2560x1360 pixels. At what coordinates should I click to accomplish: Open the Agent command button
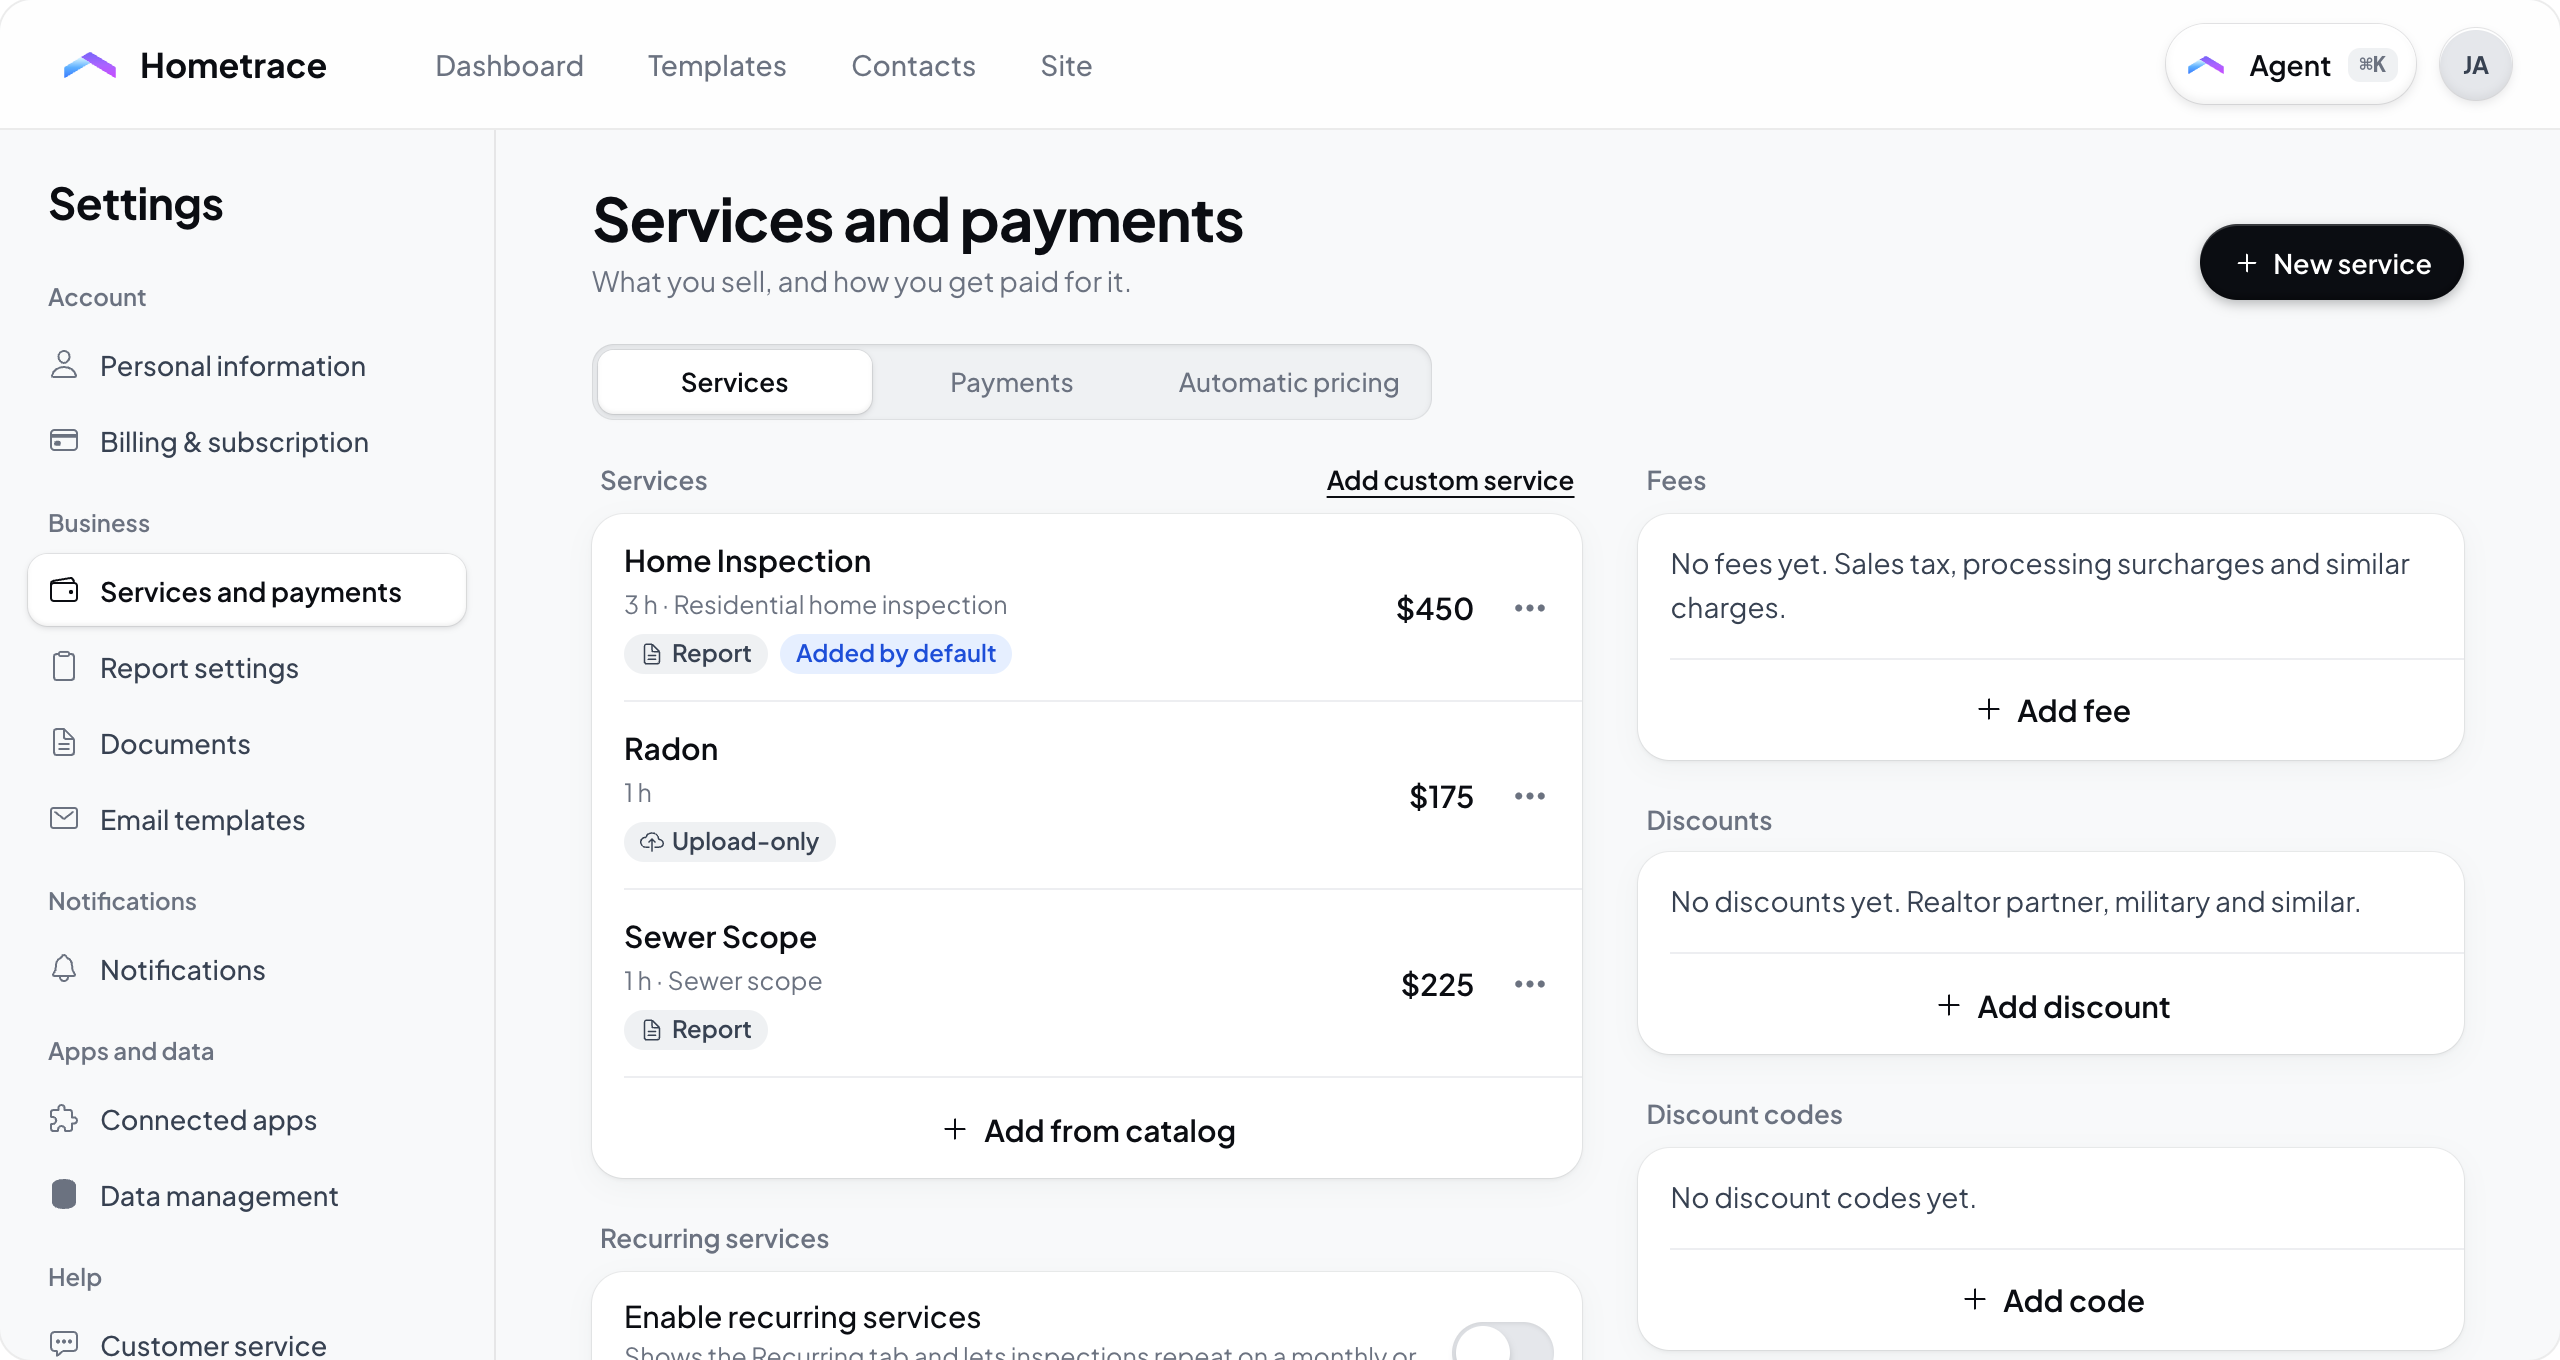[x=2290, y=66]
